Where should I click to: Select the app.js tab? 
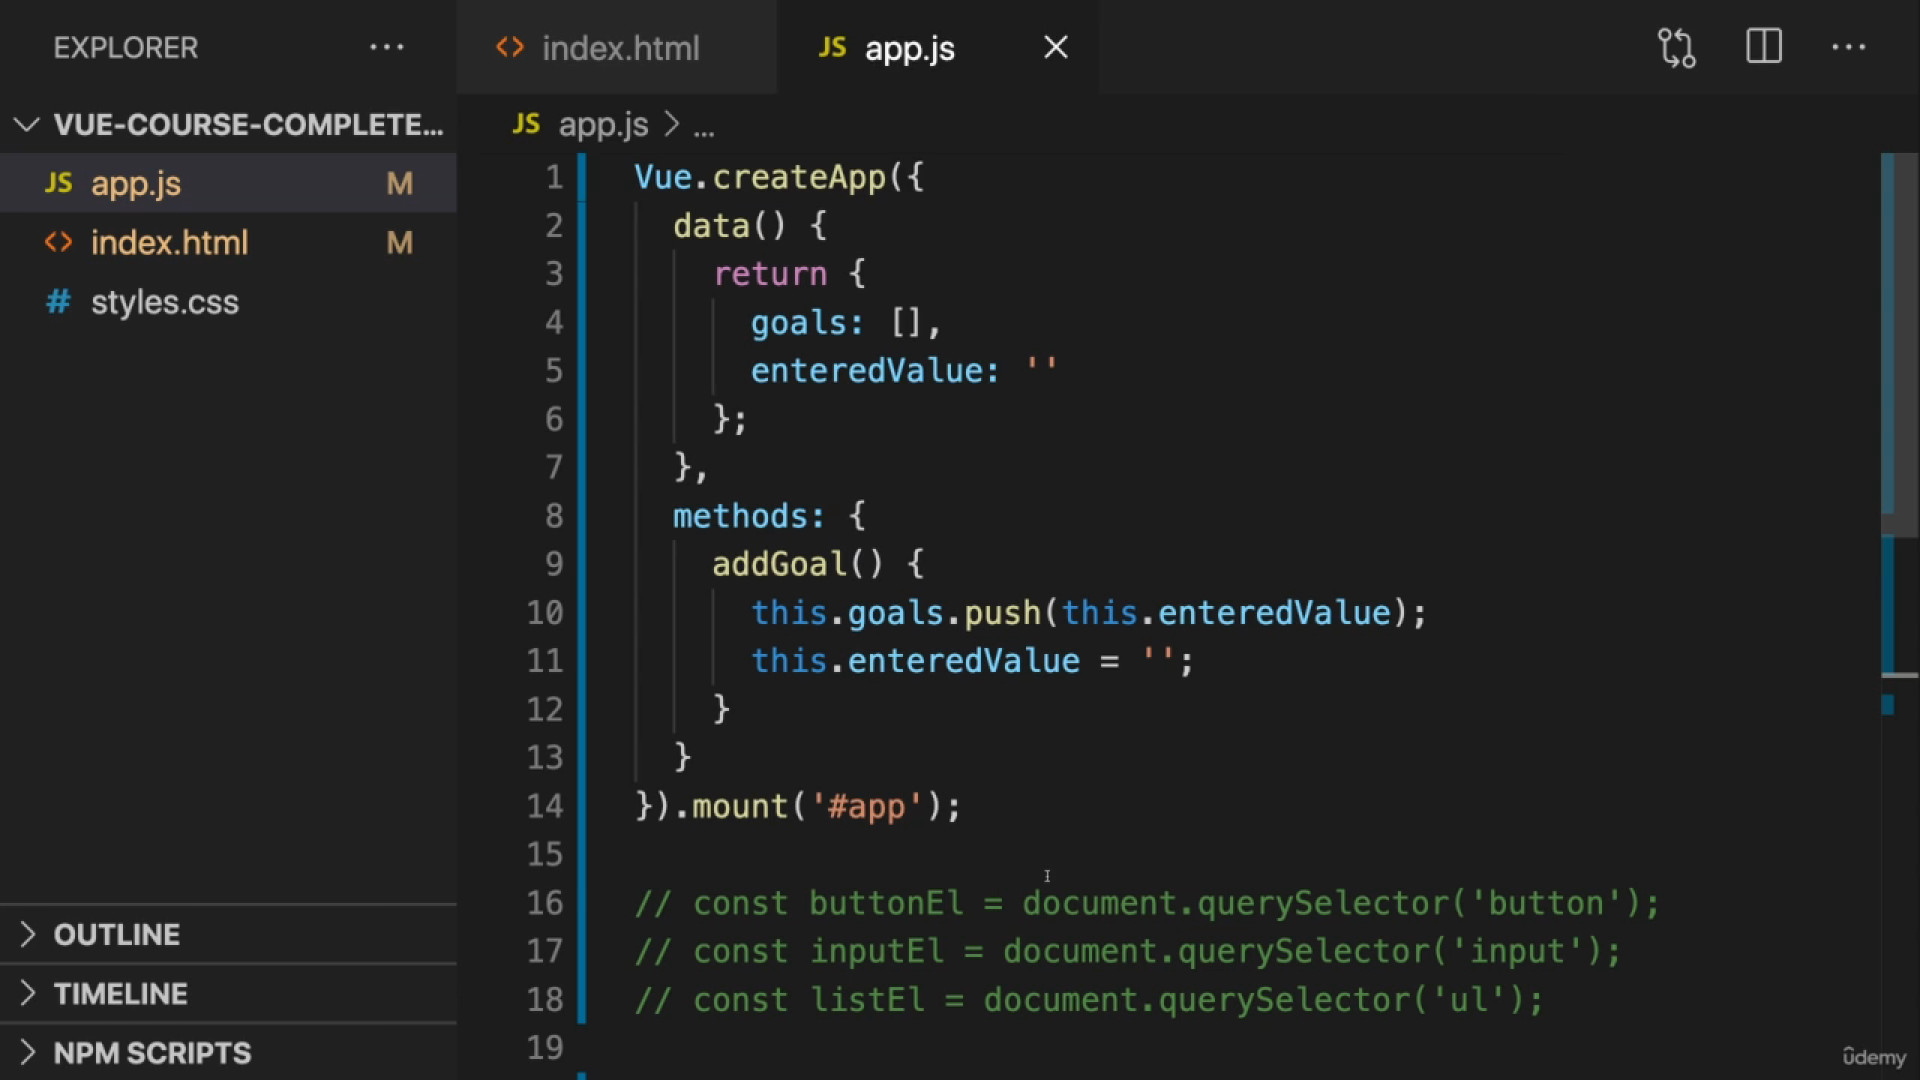(x=909, y=47)
